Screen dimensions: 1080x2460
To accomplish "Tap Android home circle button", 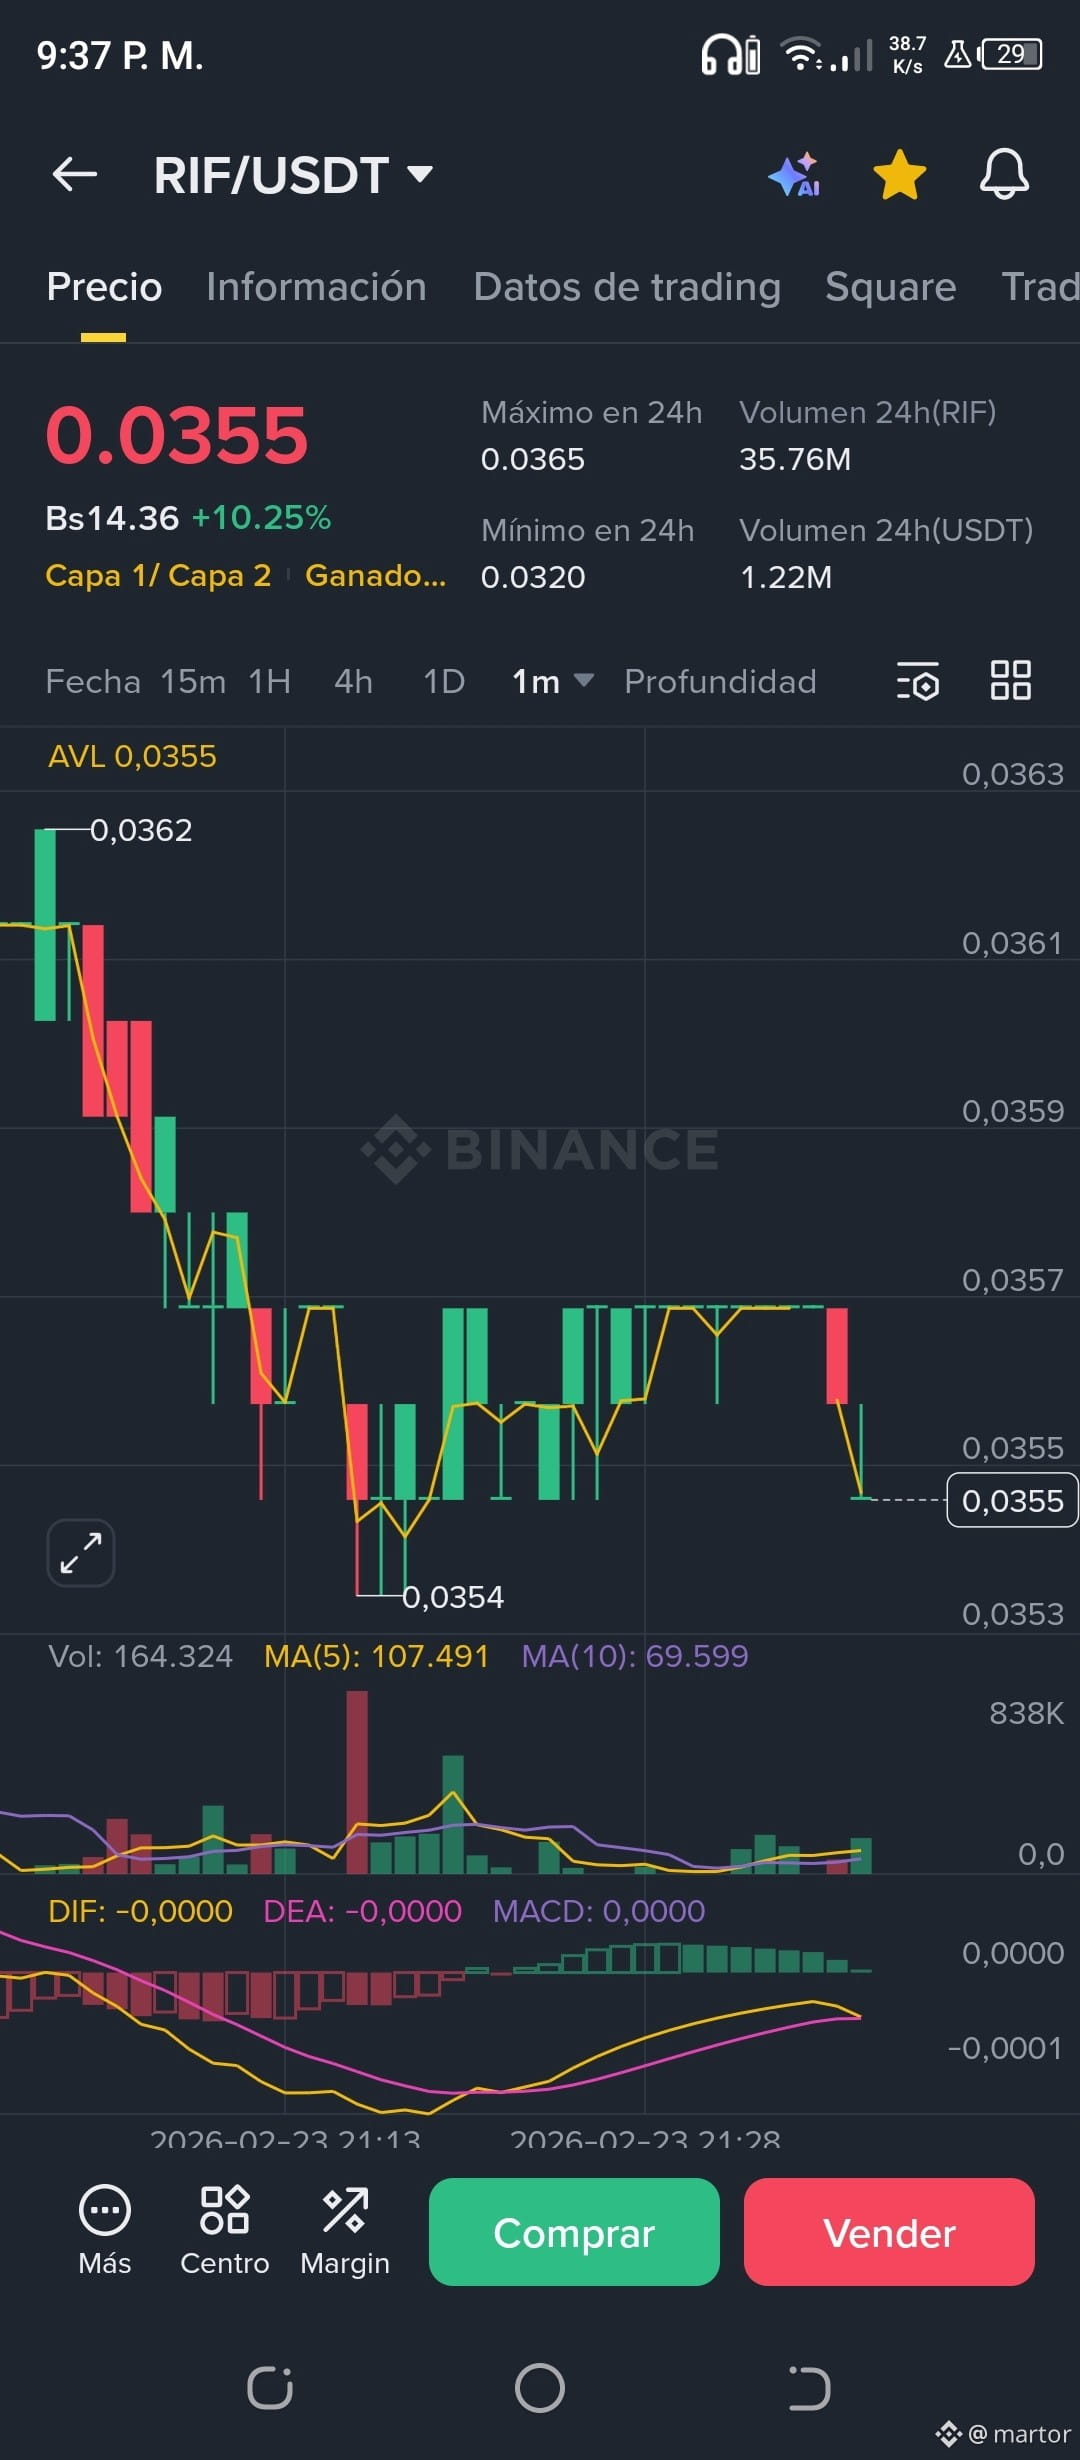I will tap(540, 2388).
